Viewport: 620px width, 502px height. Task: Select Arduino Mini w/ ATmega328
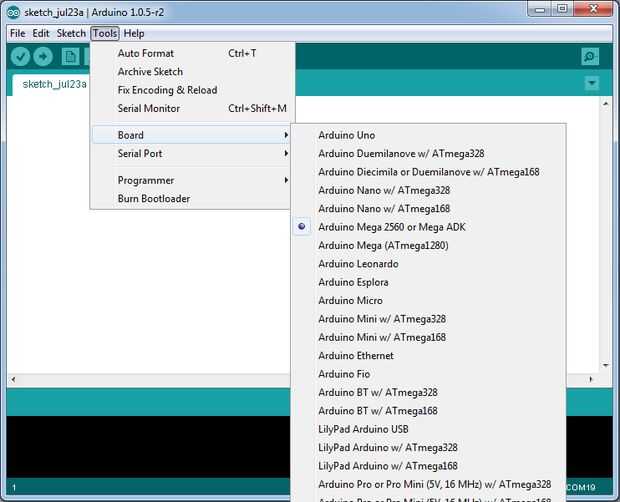(x=429, y=319)
